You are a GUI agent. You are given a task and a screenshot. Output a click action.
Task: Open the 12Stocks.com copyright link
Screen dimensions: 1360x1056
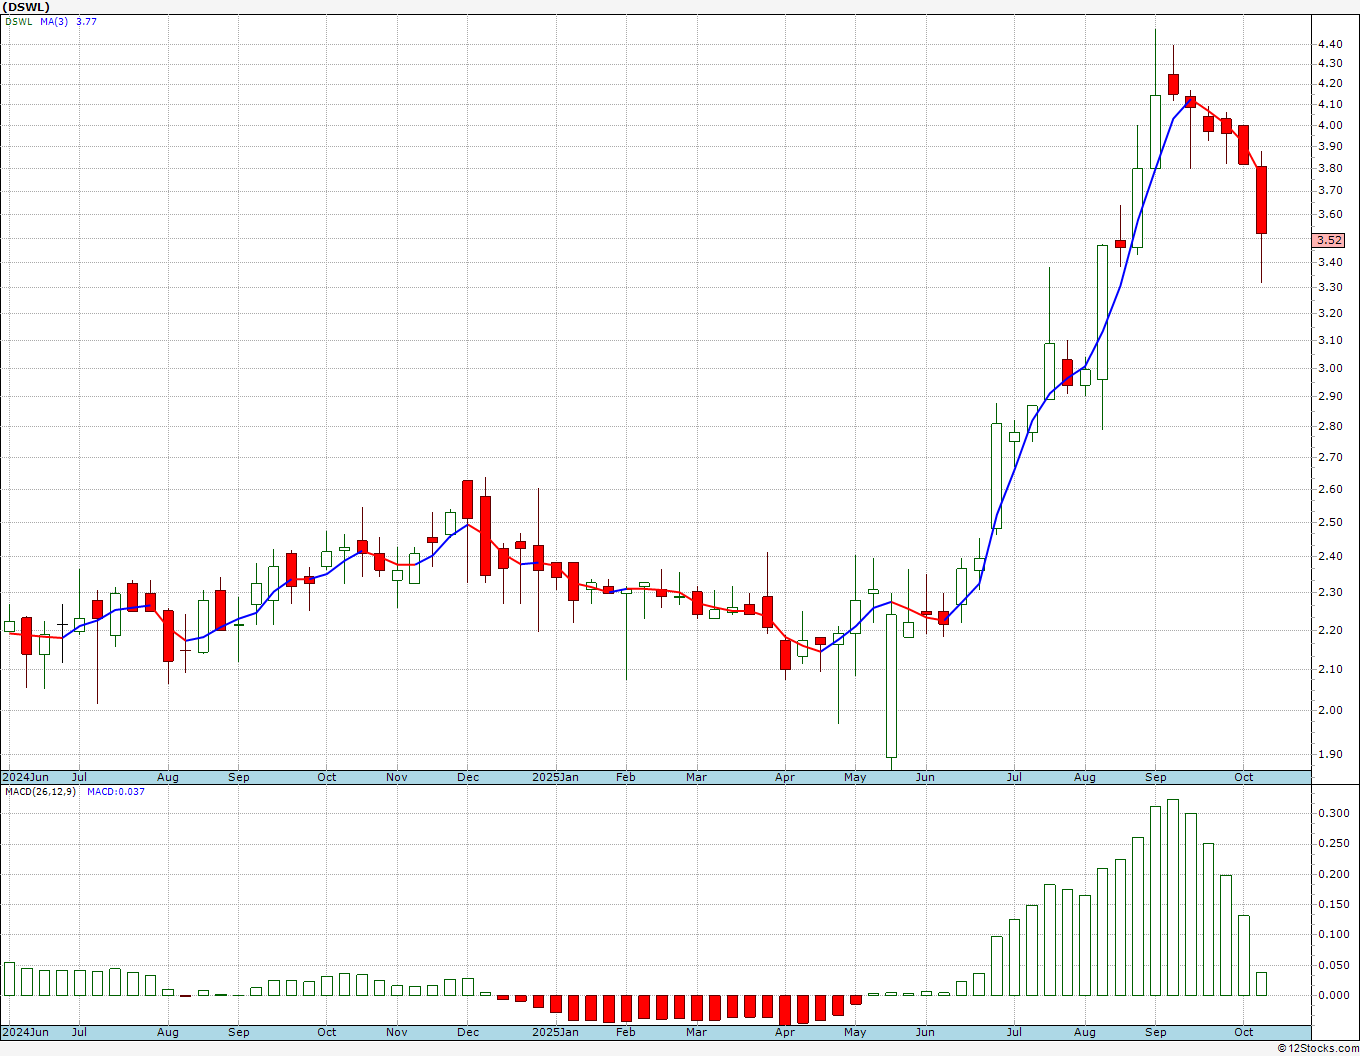pos(1318,1048)
